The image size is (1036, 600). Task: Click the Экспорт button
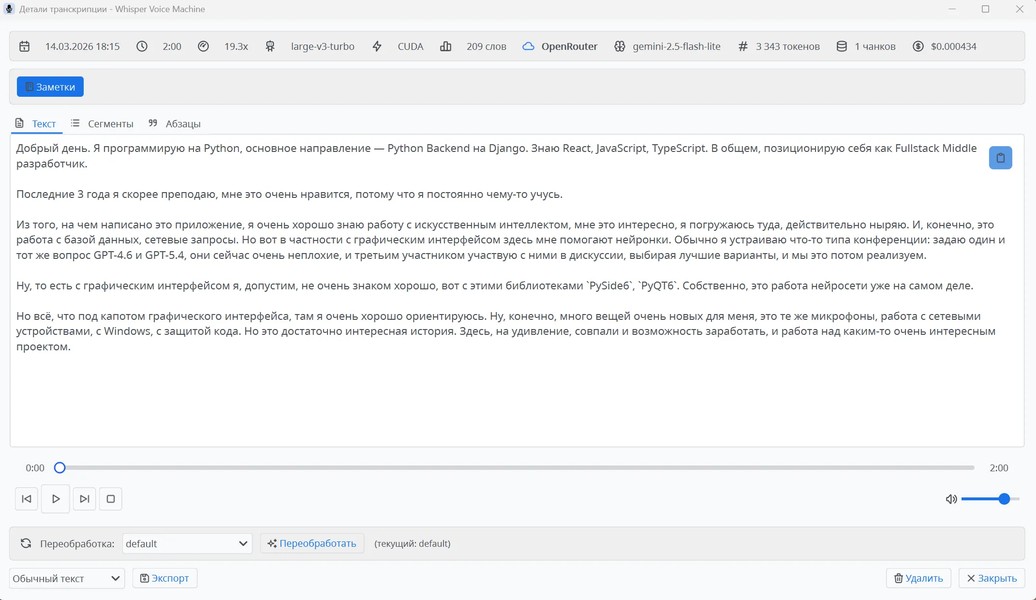tap(165, 578)
